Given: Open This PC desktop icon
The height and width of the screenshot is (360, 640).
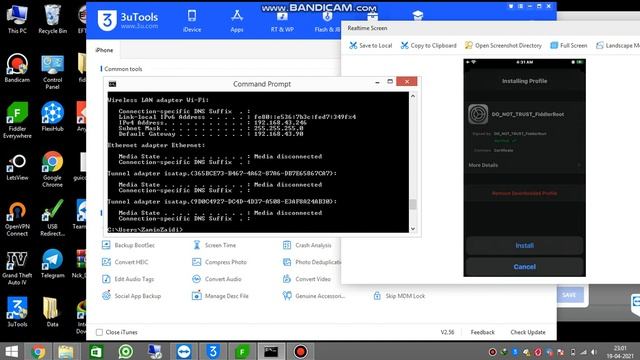Looking at the screenshot, I should (17, 19).
